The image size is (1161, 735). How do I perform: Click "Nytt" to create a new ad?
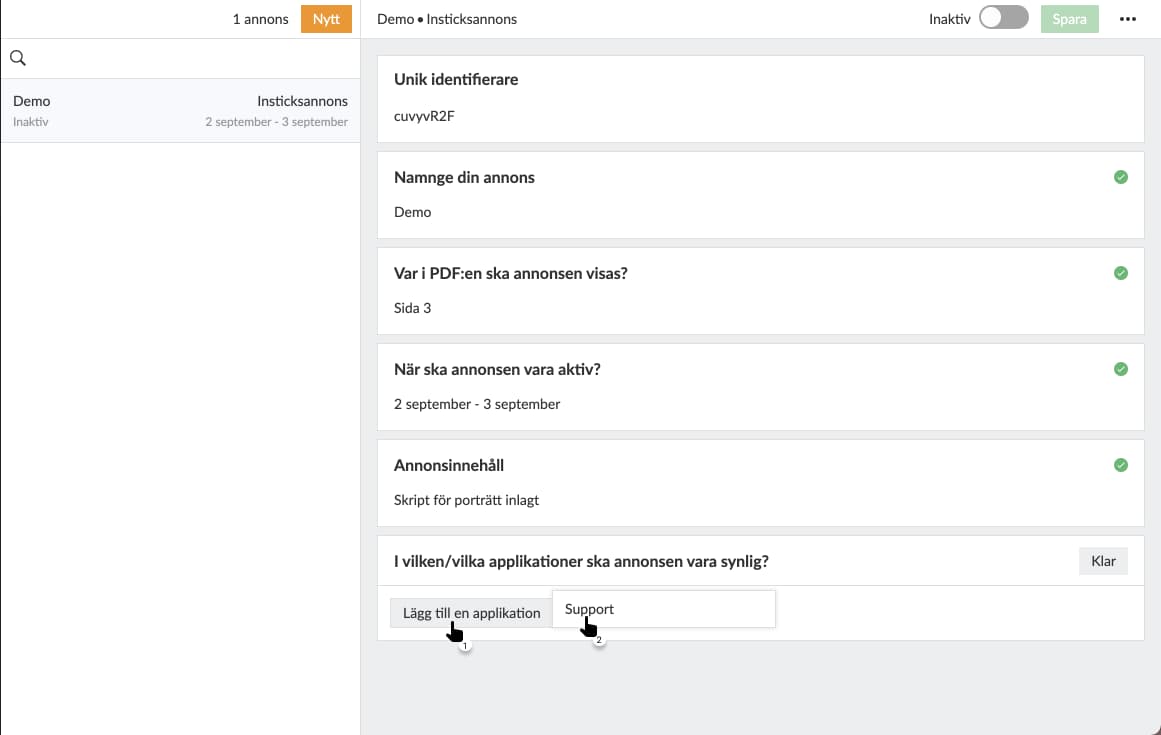click(326, 18)
